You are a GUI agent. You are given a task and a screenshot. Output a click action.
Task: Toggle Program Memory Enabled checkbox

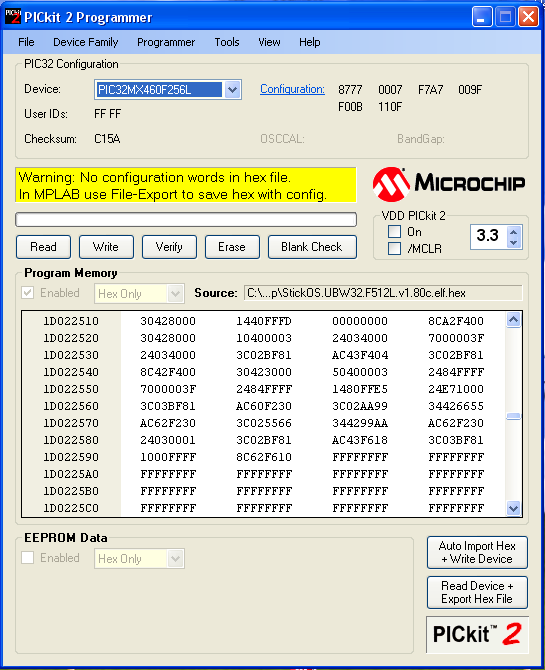[x=28, y=293]
